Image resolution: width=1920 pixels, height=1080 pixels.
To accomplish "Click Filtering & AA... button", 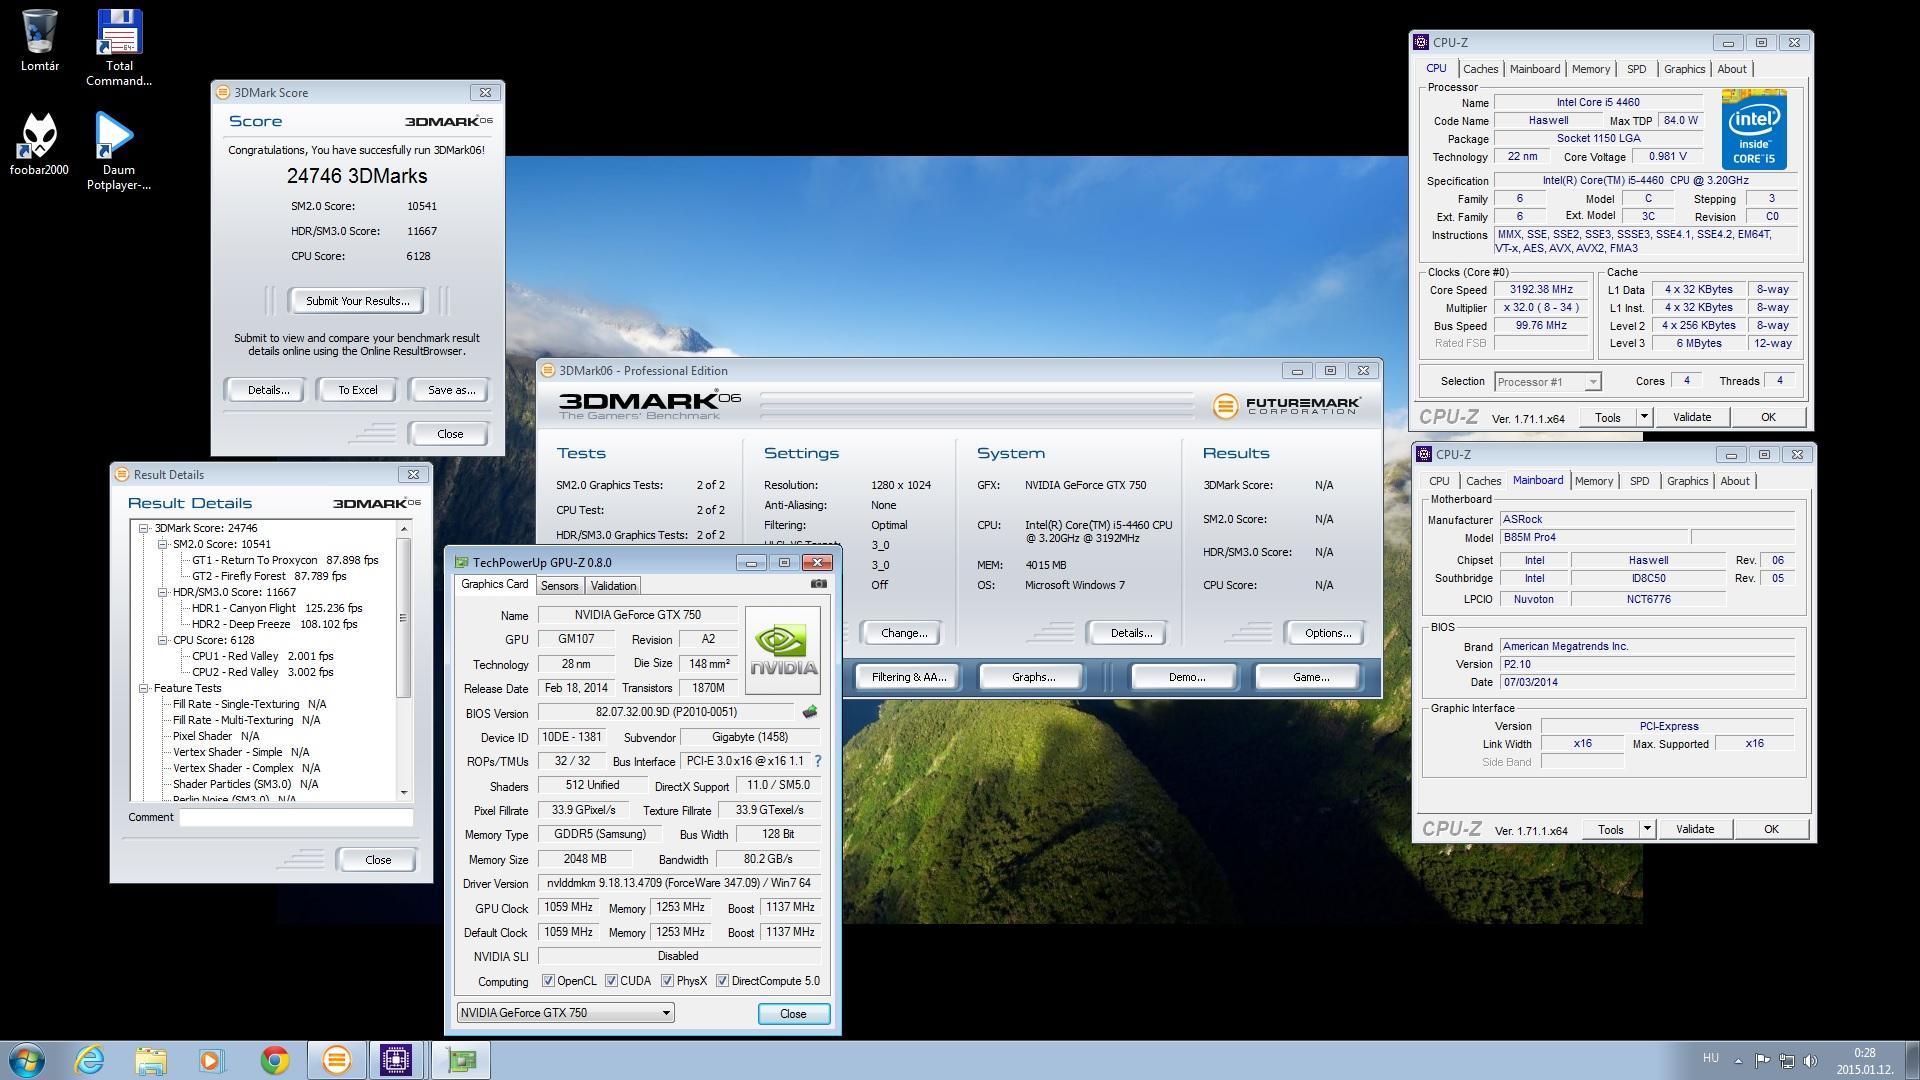I will (x=908, y=677).
